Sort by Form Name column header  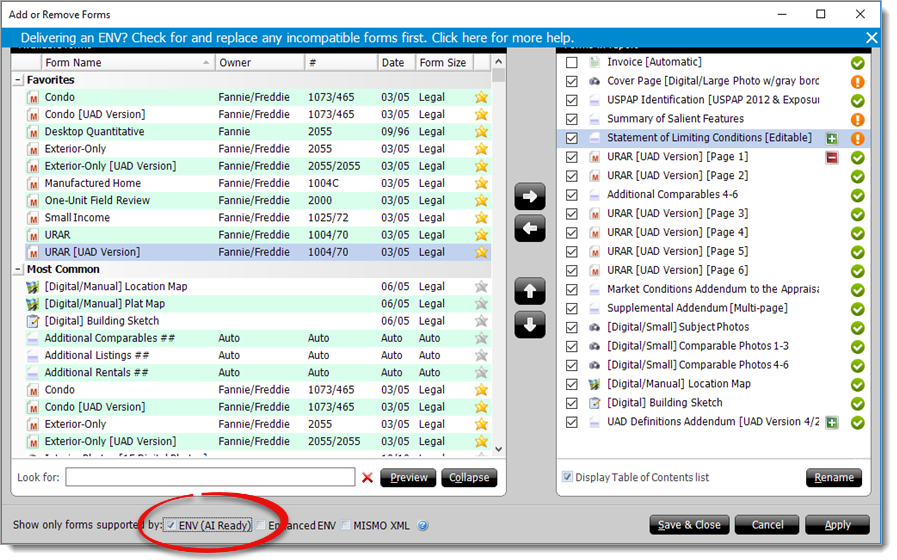tap(128, 62)
